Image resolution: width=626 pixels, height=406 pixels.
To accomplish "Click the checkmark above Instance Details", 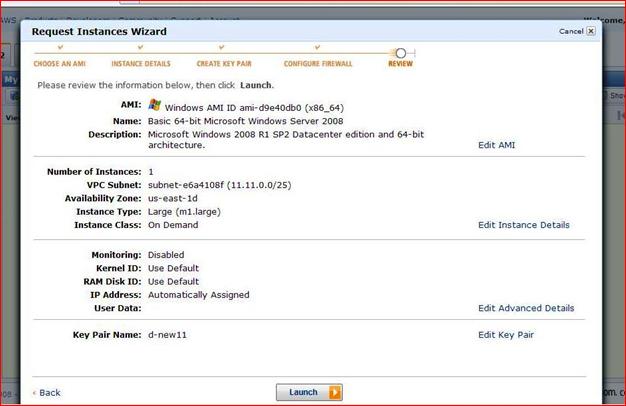I will pos(140,48).
